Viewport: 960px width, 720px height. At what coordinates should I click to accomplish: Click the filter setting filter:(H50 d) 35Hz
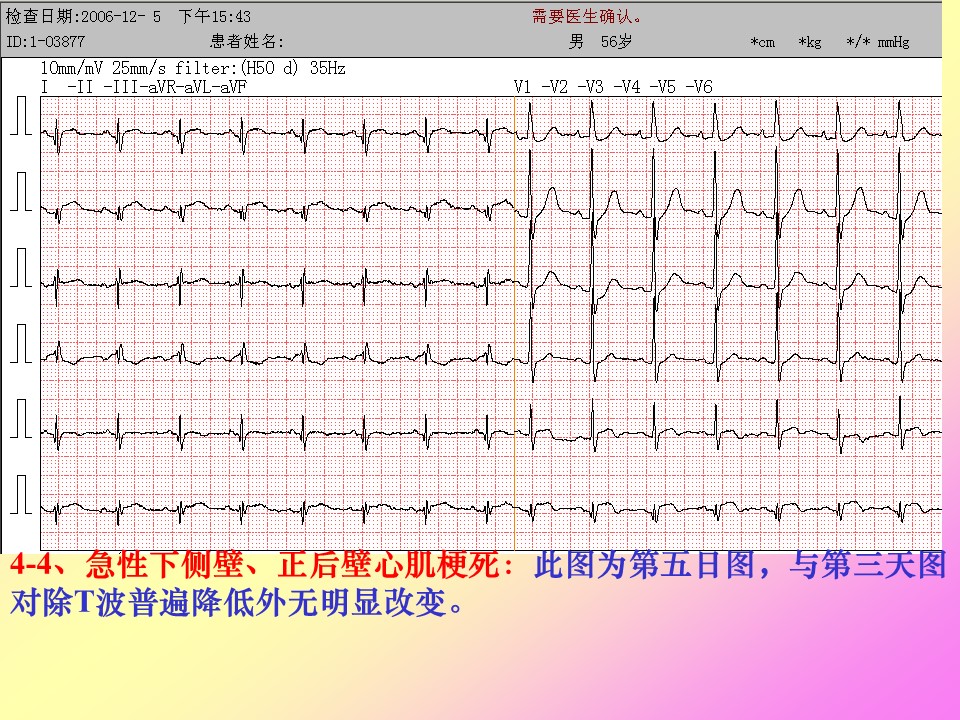pyautogui.click(x=260, y=68)
